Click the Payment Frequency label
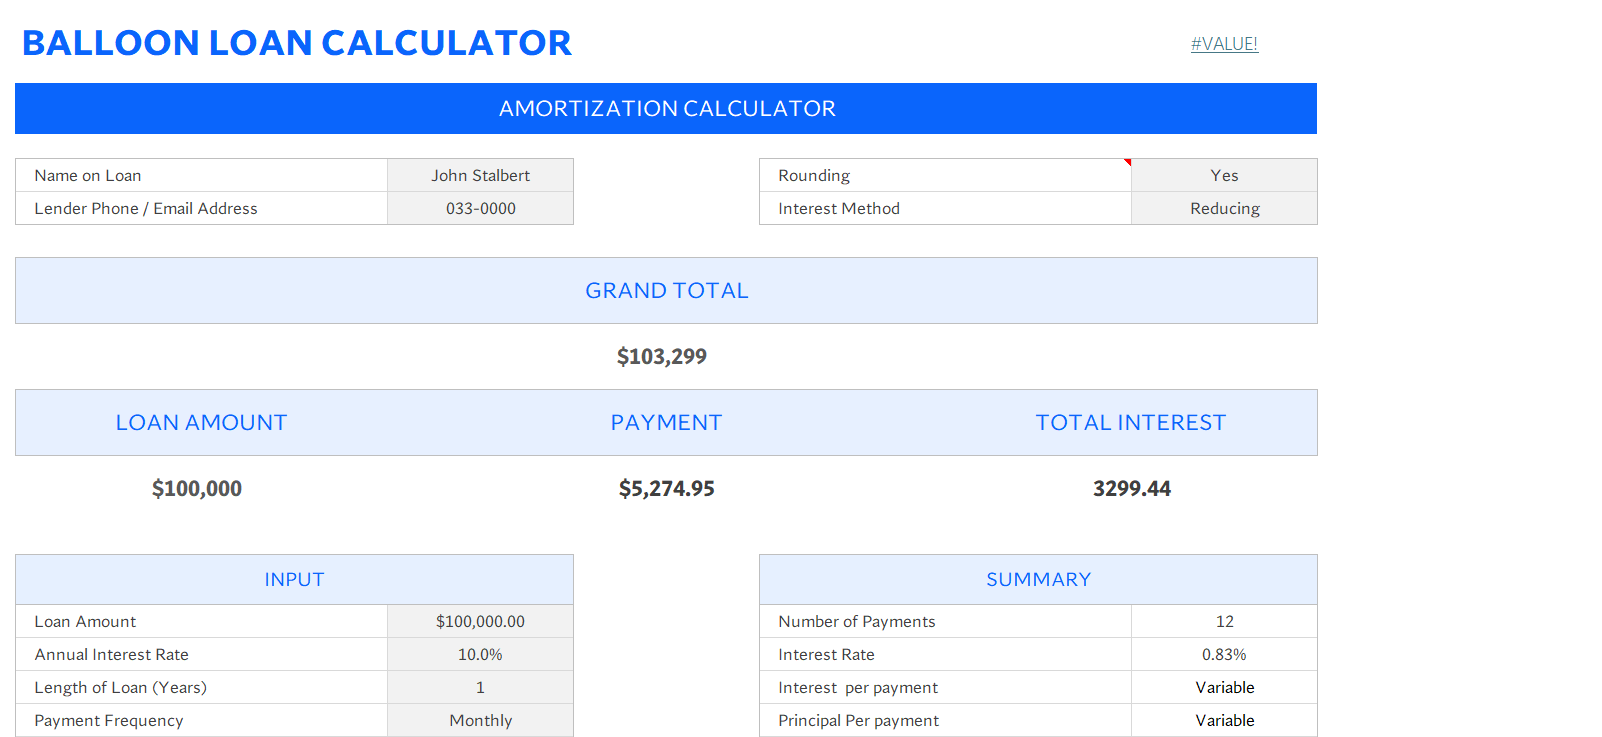The height and width of the screenshot is (737, 1602). [x=109, y=720]
